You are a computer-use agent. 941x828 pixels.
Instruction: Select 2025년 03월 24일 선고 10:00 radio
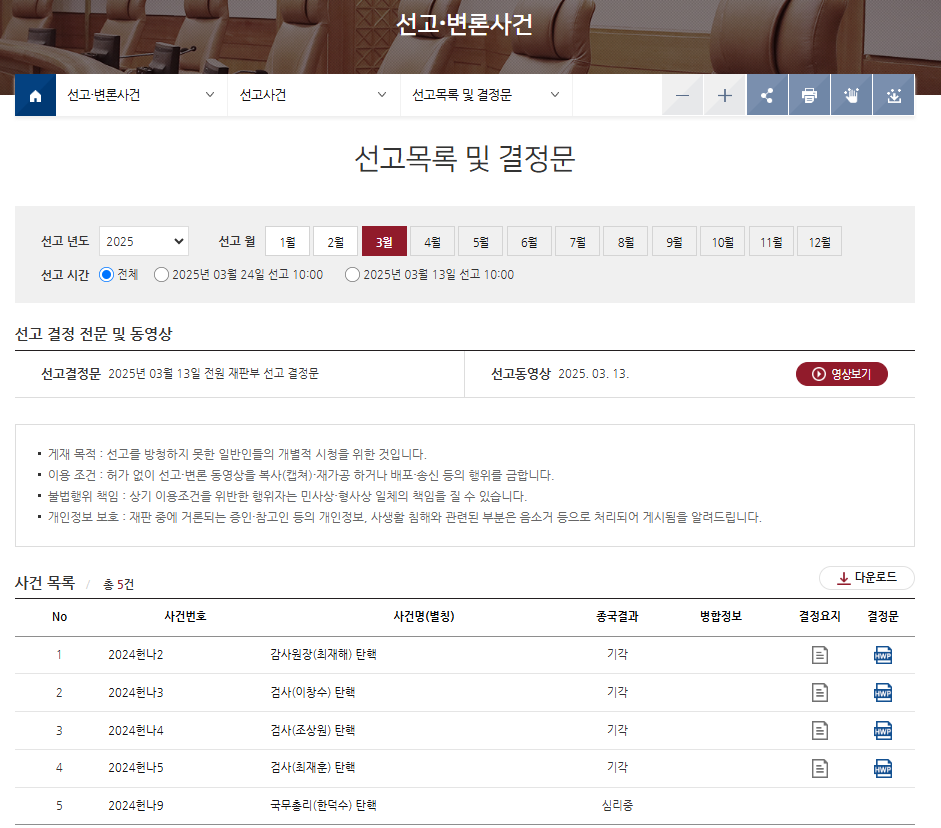tap(161, 275)
